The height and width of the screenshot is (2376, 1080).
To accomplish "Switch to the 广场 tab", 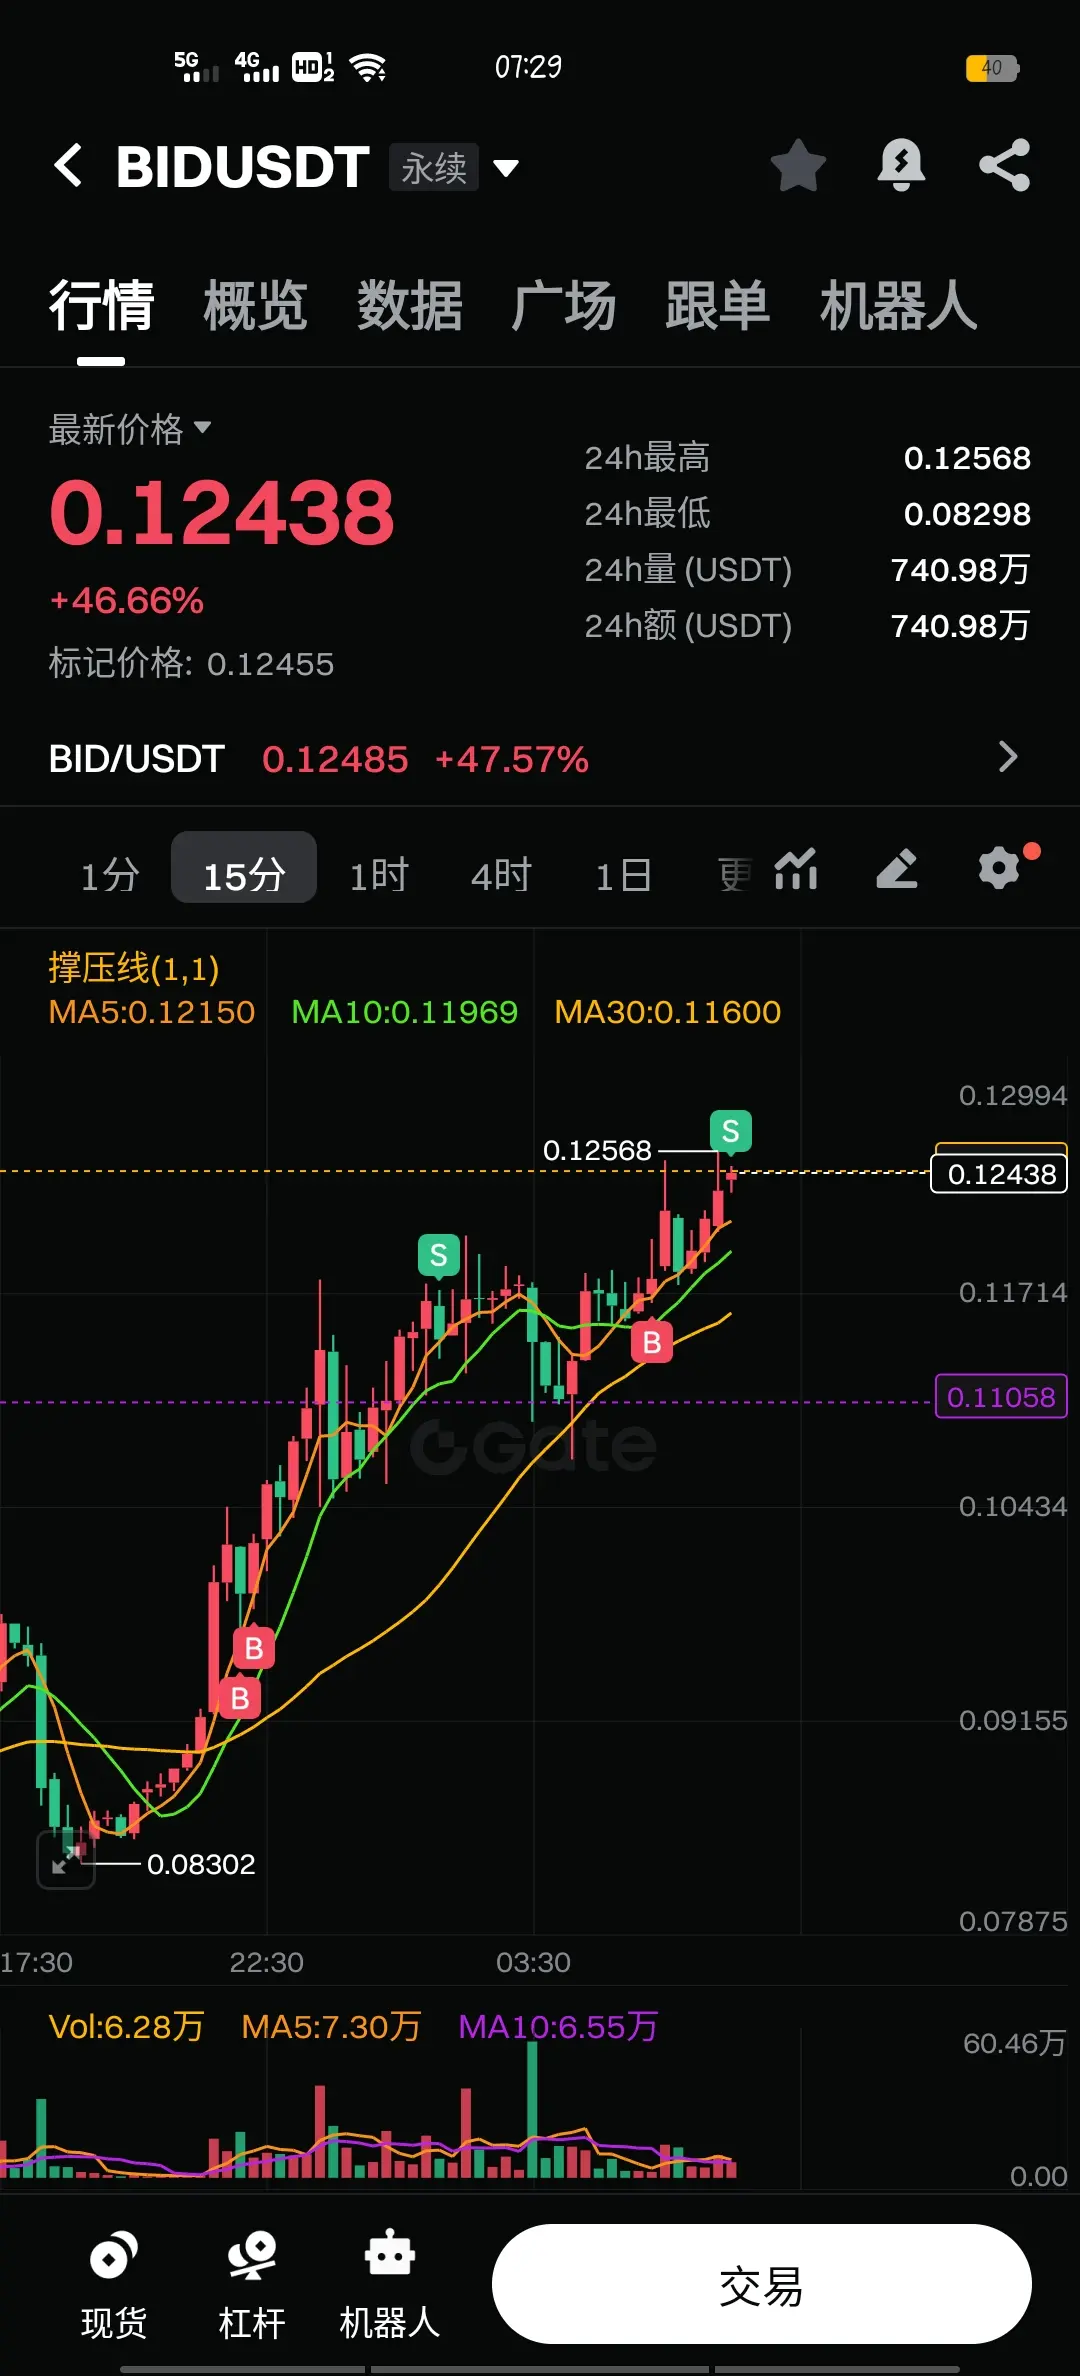I will 563,305.
